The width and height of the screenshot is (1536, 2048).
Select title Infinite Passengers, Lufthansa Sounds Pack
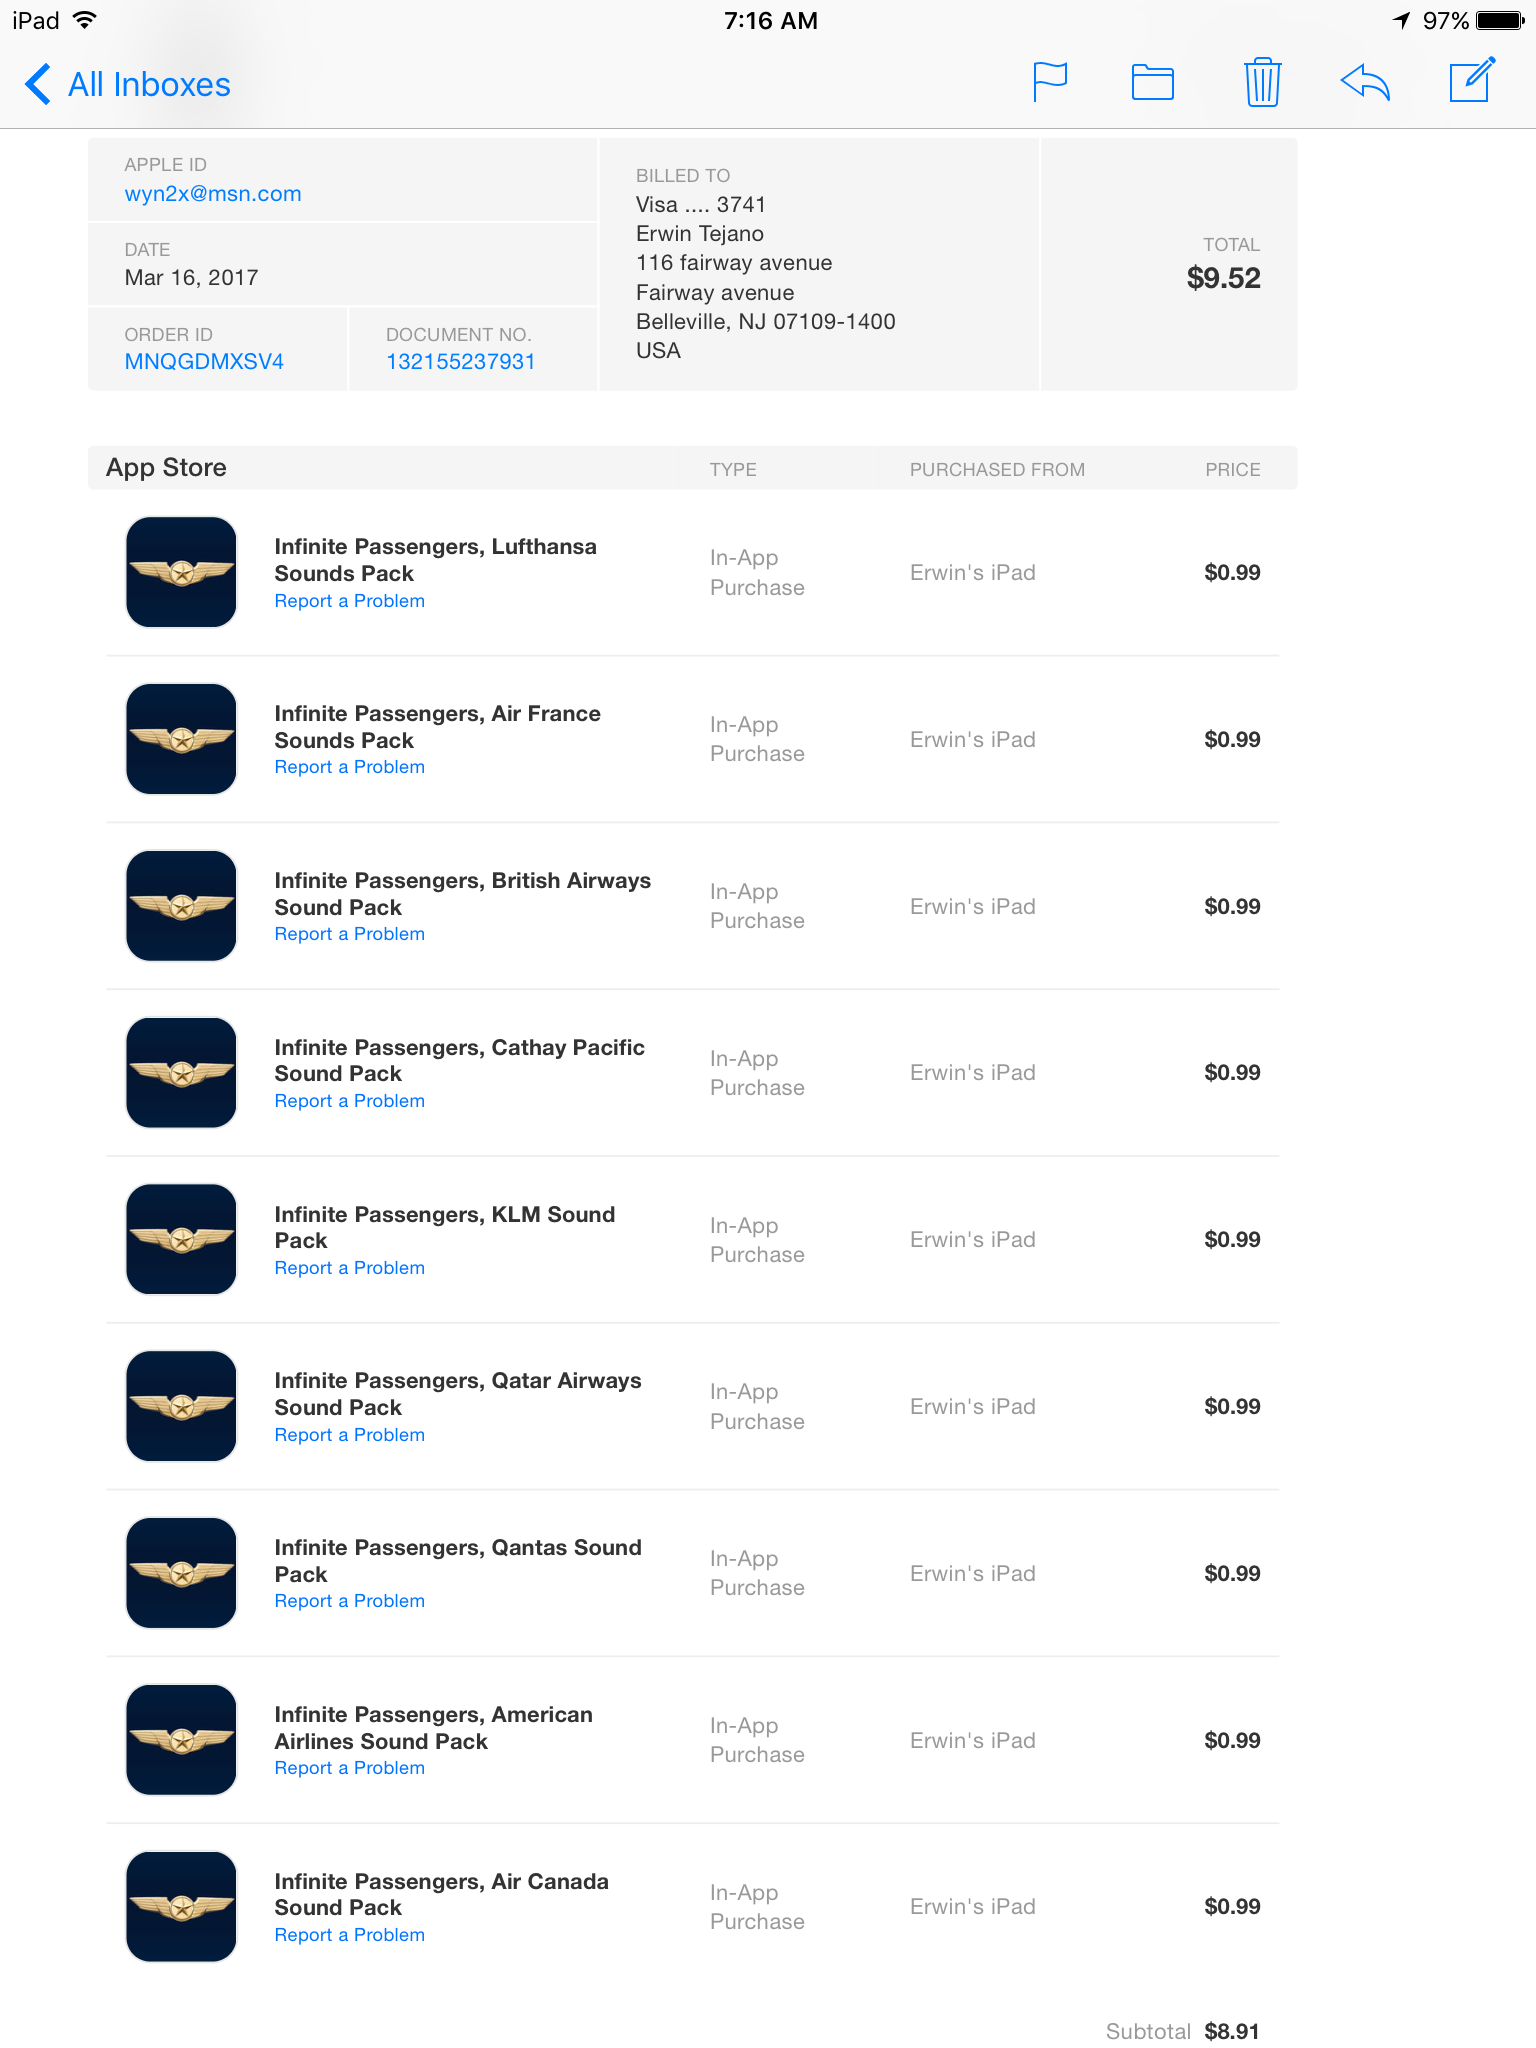[436, 560]
